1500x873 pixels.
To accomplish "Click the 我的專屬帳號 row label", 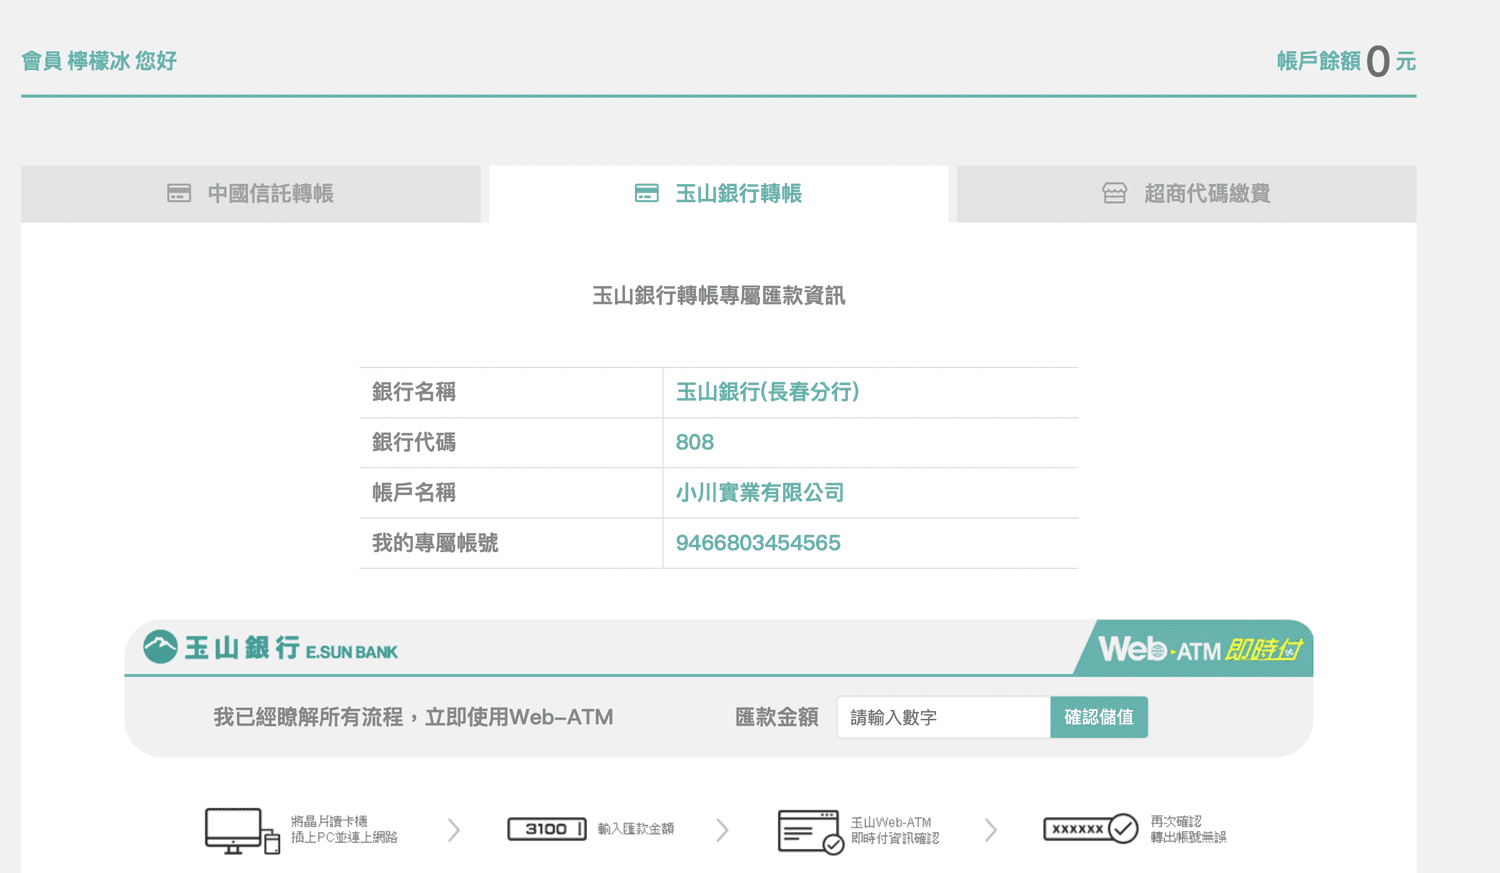I will 435,543.
